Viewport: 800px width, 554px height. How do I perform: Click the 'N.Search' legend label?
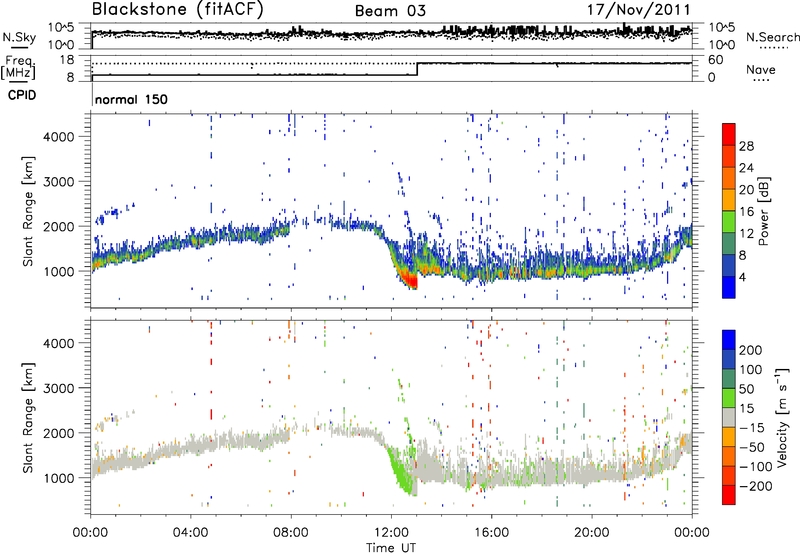pos(773,37)
